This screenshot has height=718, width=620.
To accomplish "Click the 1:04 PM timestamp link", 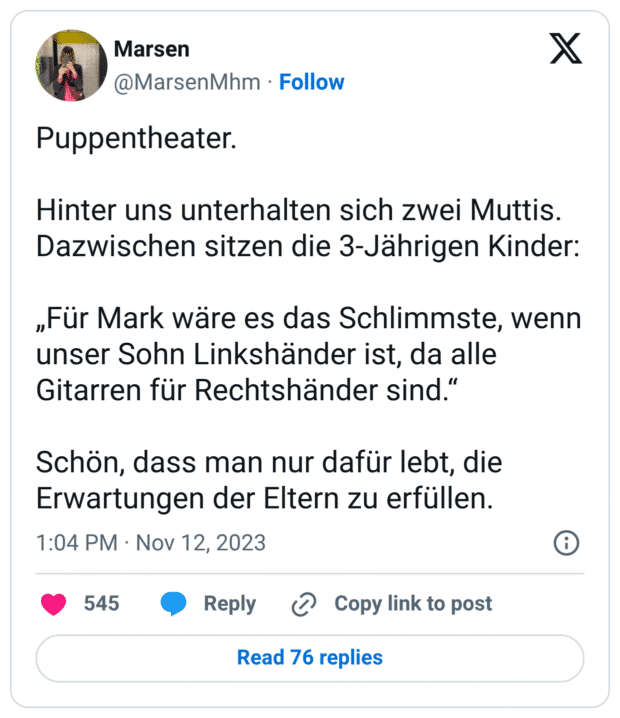I will point(78,543).
